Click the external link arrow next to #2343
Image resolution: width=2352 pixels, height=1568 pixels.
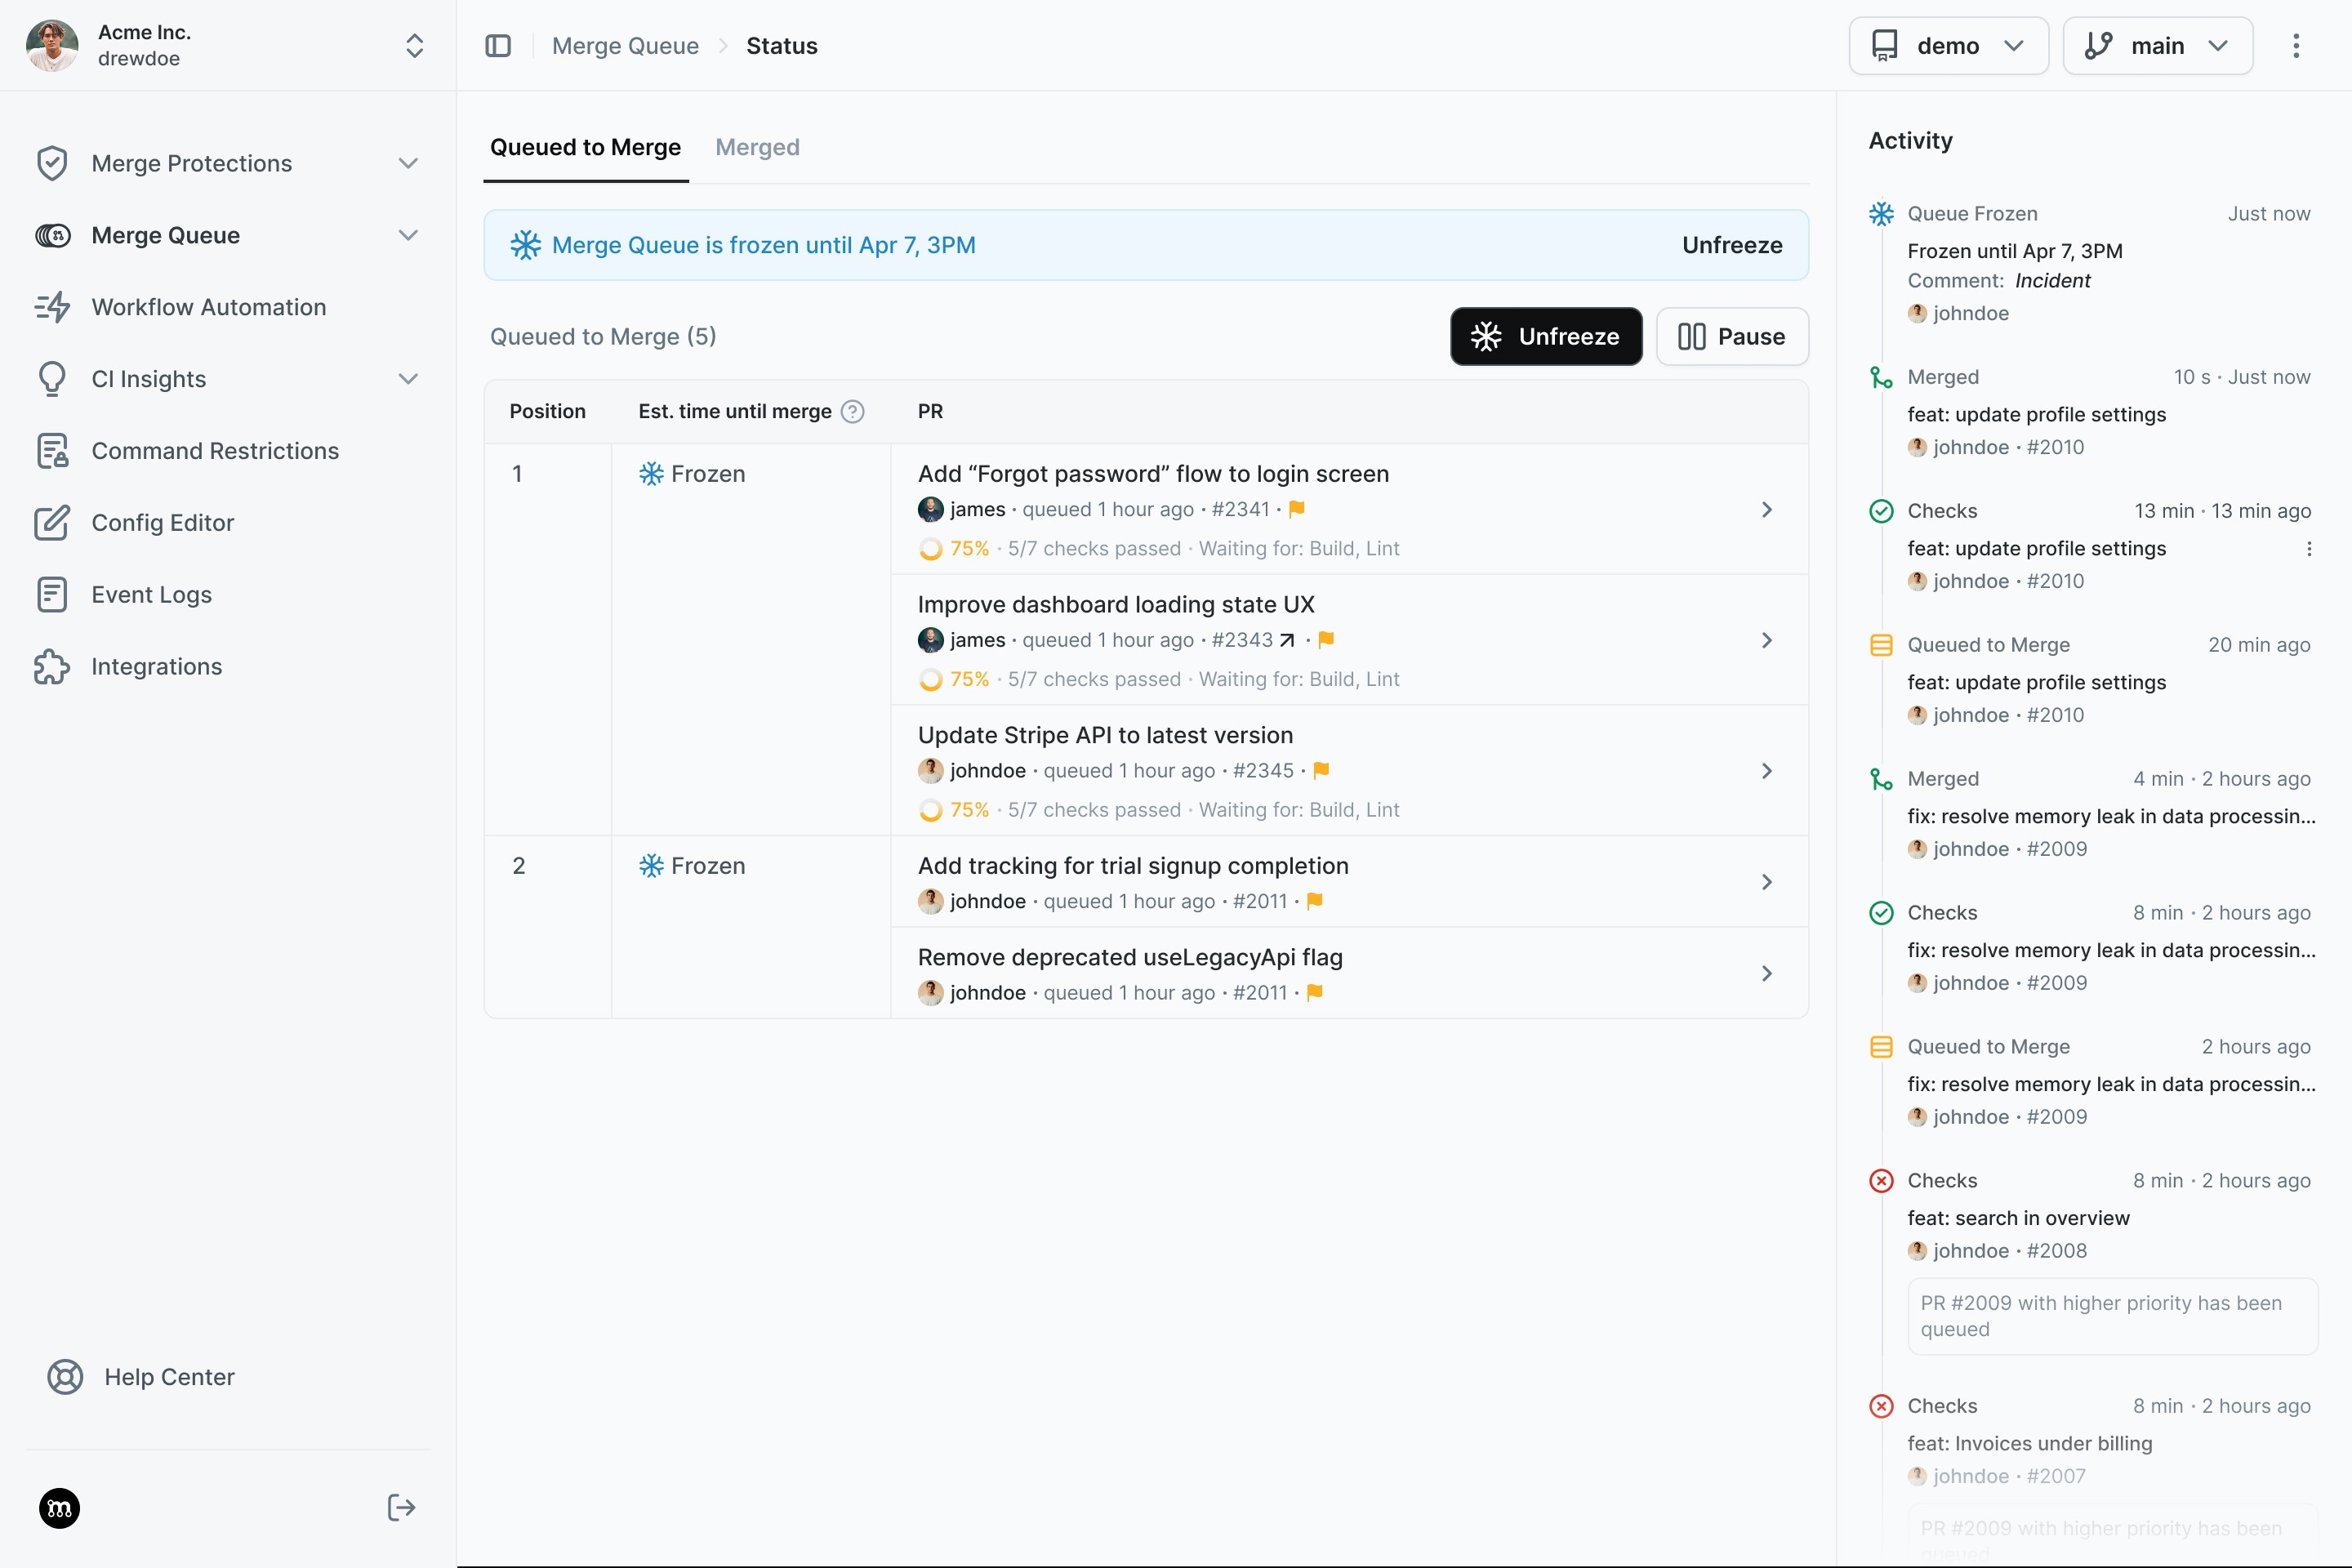coord(1287,640)
